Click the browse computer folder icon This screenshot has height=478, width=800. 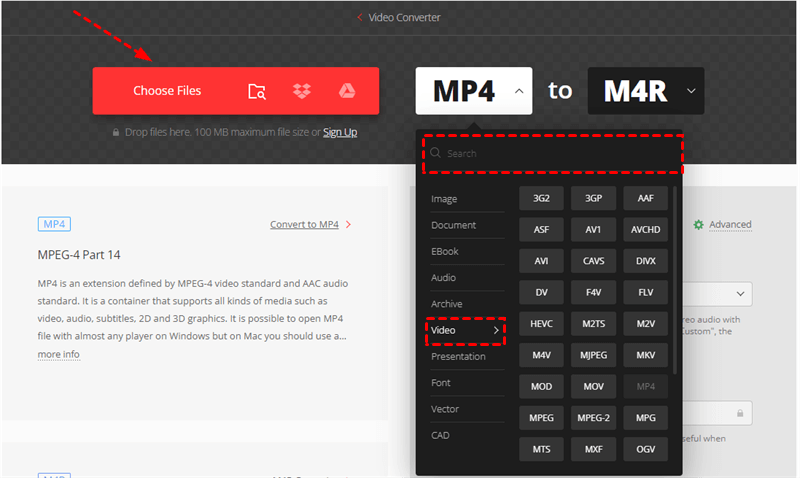coord(257,91)
